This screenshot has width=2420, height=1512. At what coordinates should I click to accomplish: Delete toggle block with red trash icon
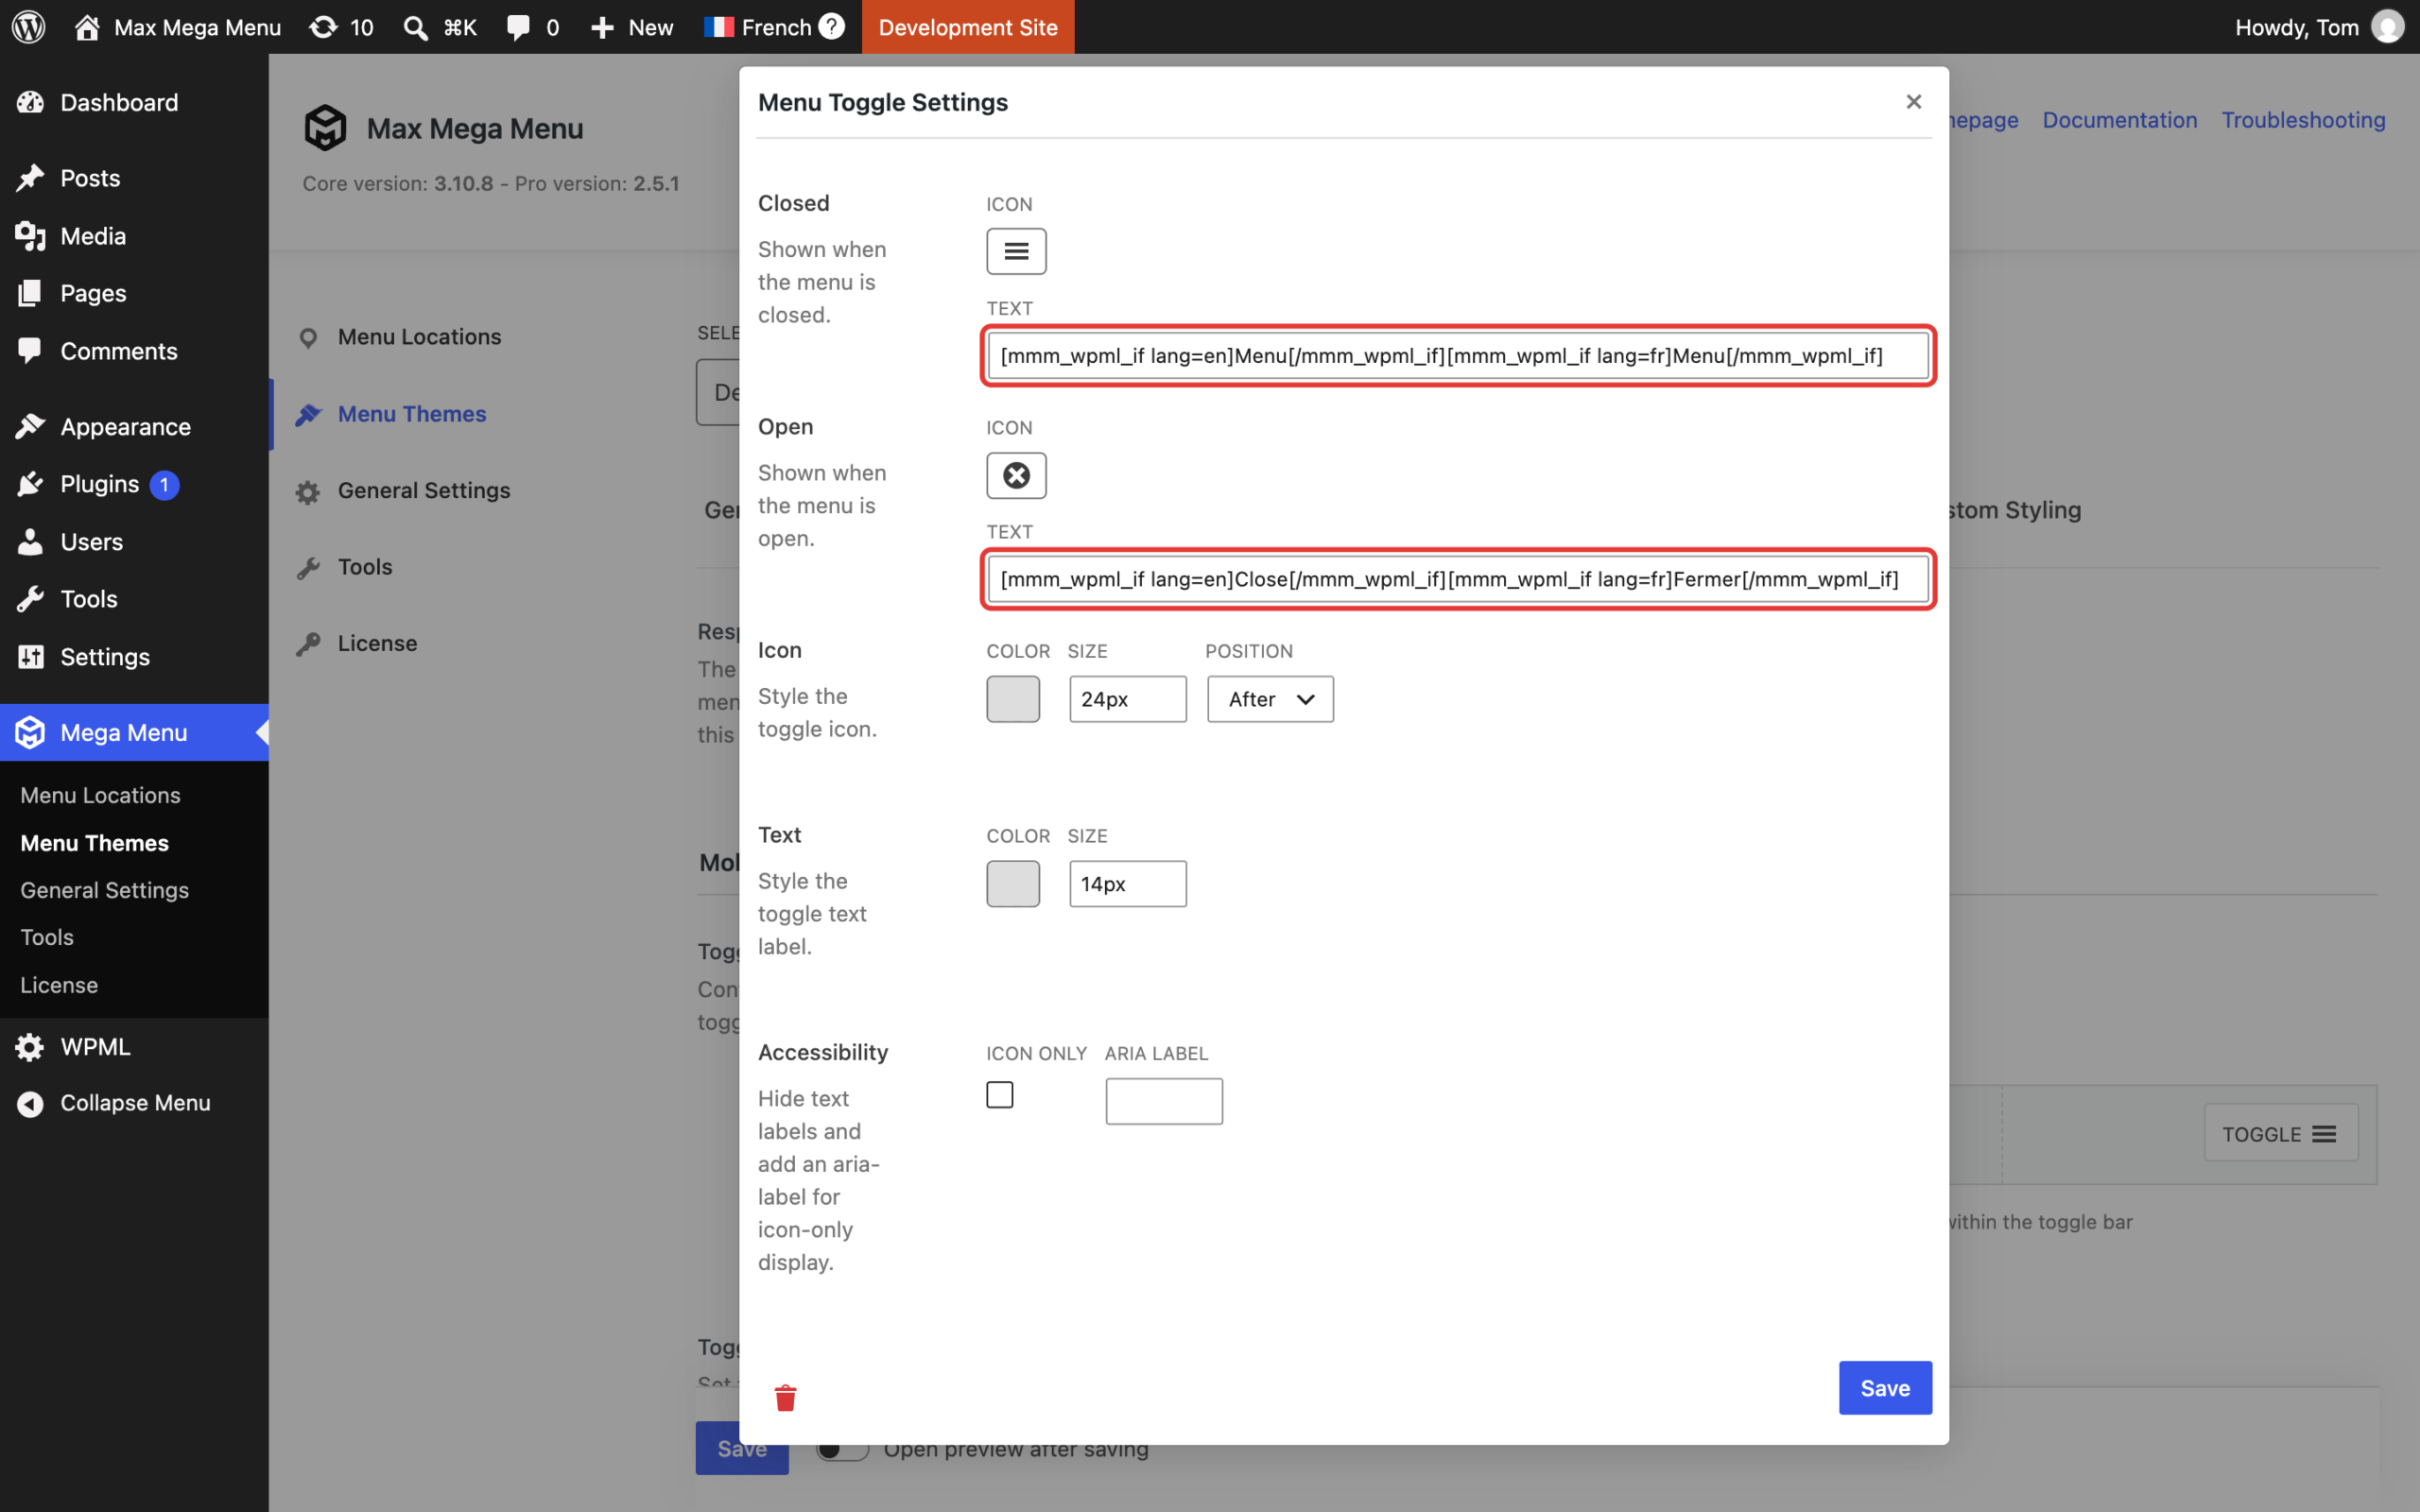785,1397
